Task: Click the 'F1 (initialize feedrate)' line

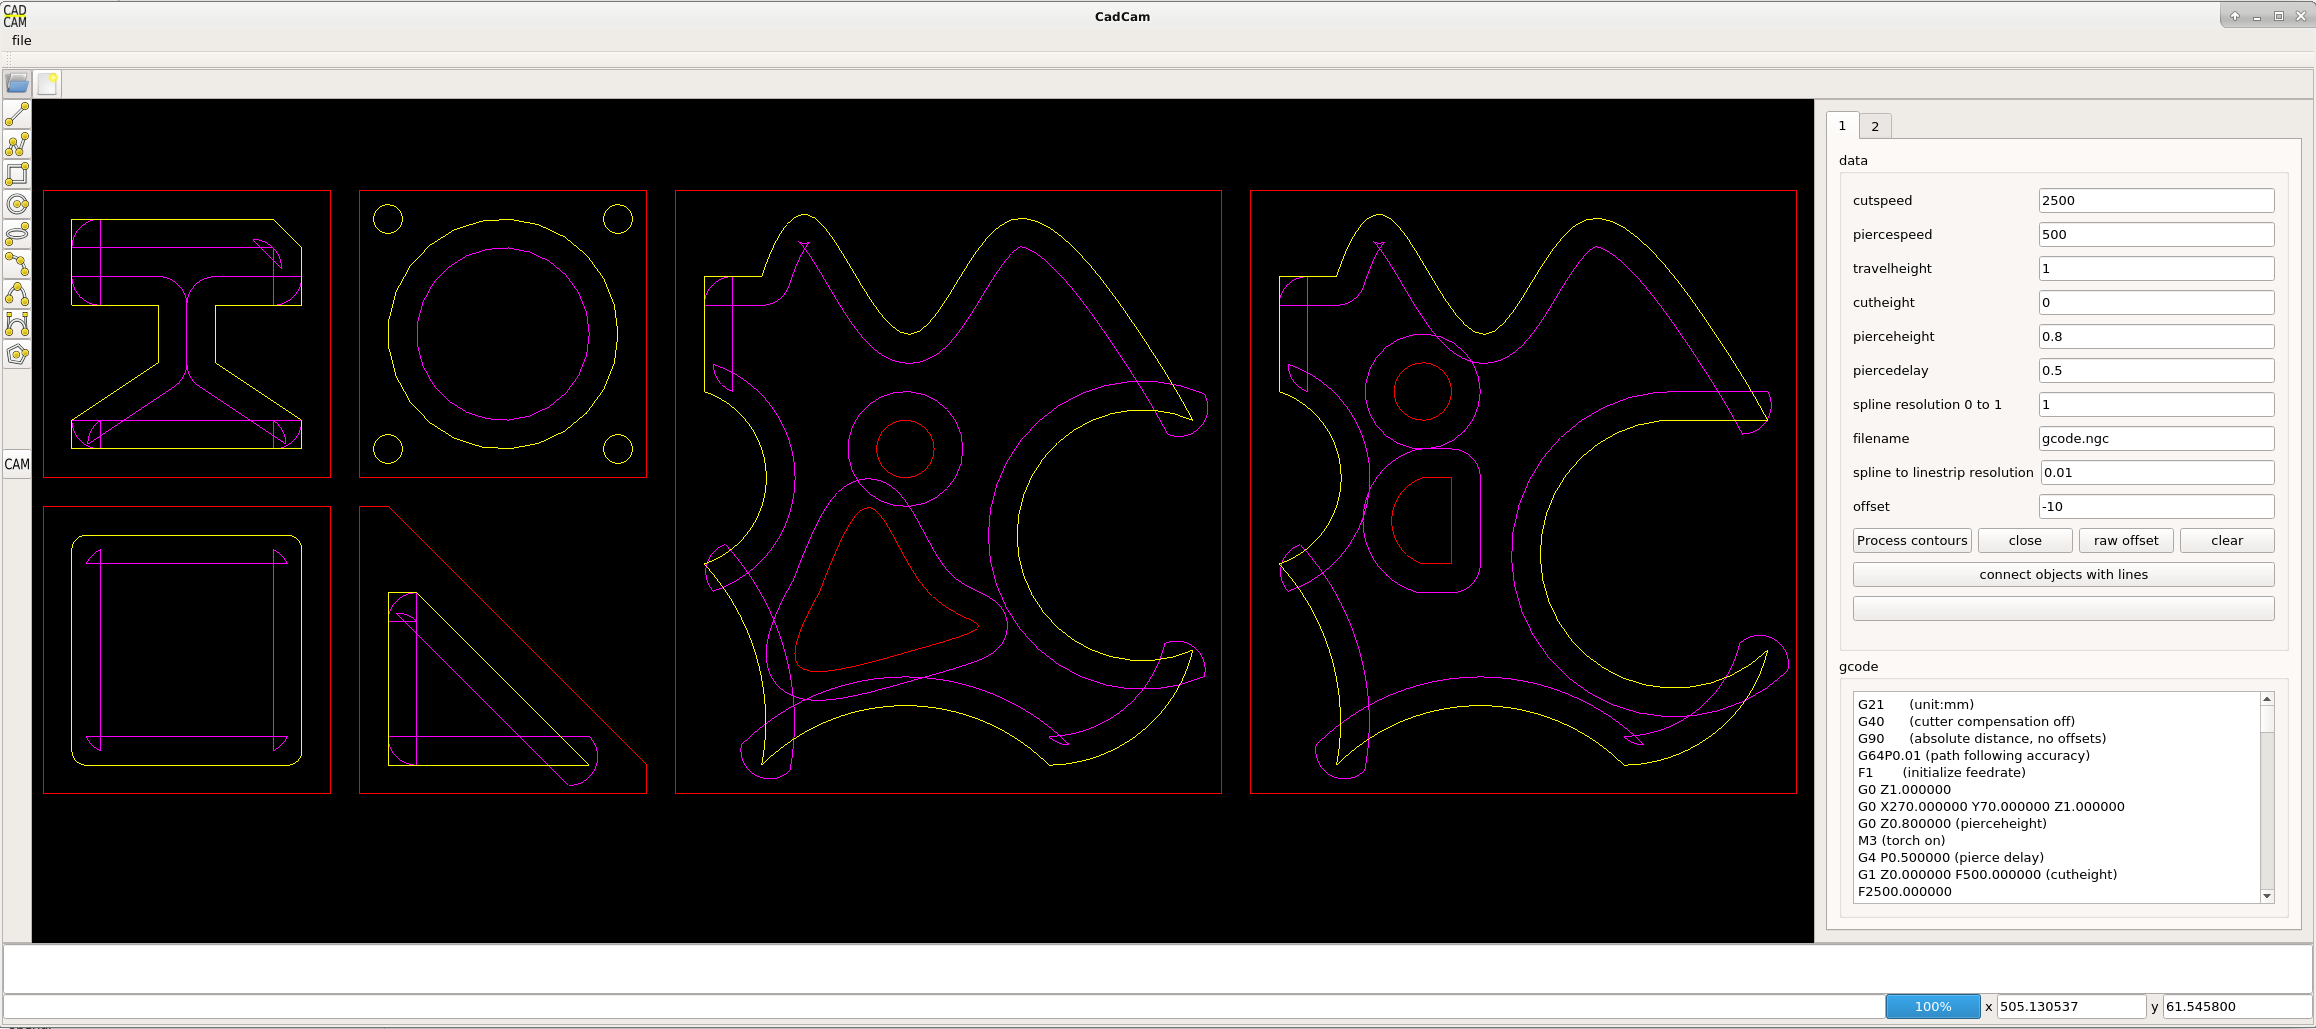Action: (1941, 772)
